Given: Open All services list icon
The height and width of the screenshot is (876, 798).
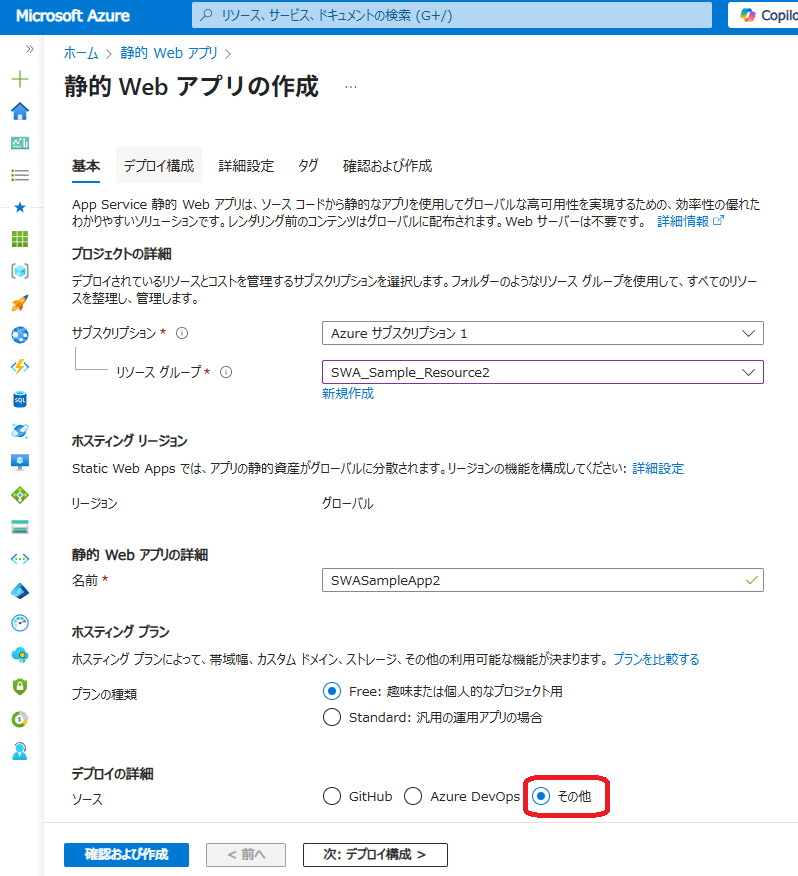Looking at the screenshot, I should coord(20,175).
